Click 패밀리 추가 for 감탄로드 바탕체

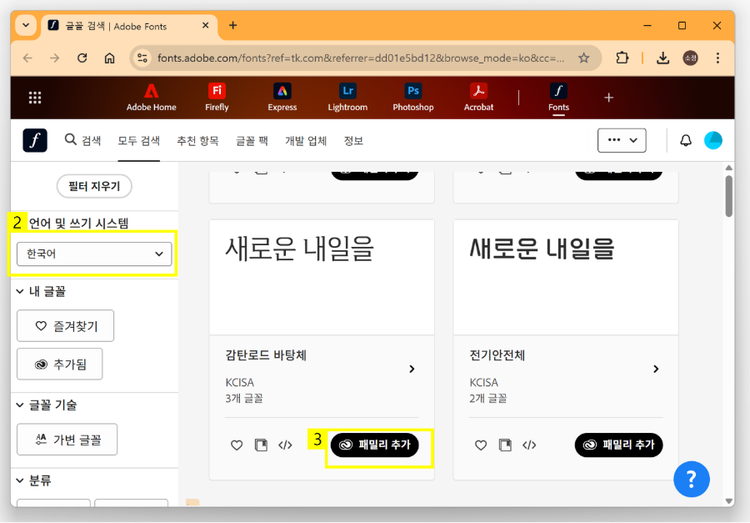click(375, 445)
